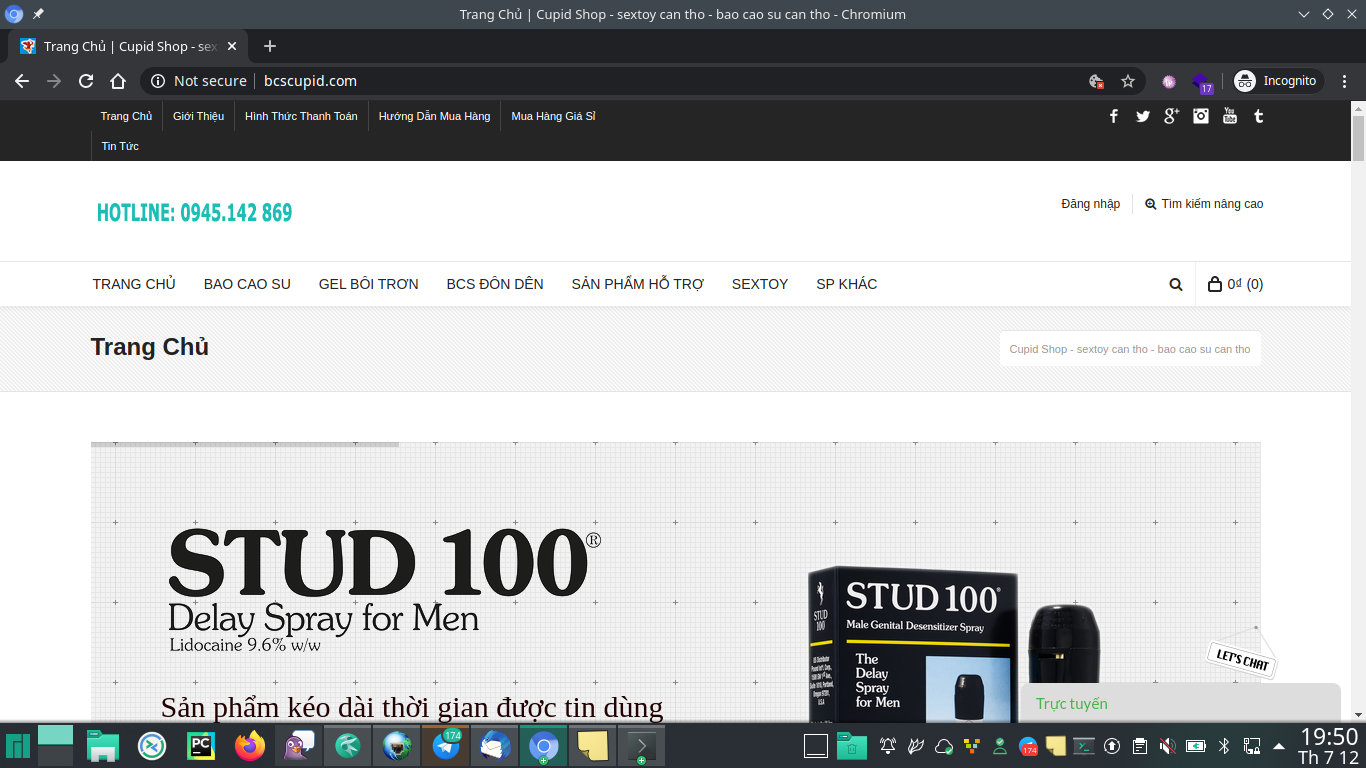Open the SẢN PHẨM HỖ TRỢ category
Image resolution: width=1366 pixels, height=768 pixels.
pos(638,284)
